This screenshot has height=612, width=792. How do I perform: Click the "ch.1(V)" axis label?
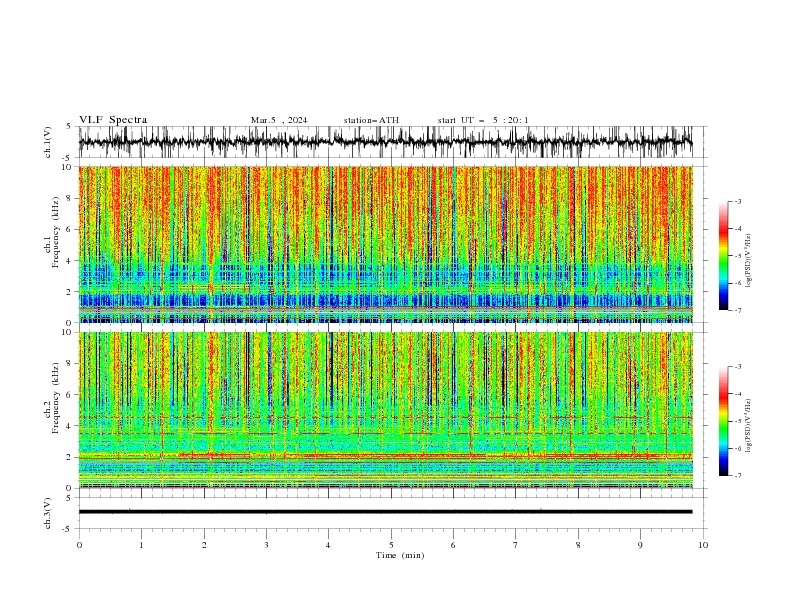(x=48, y=142)
